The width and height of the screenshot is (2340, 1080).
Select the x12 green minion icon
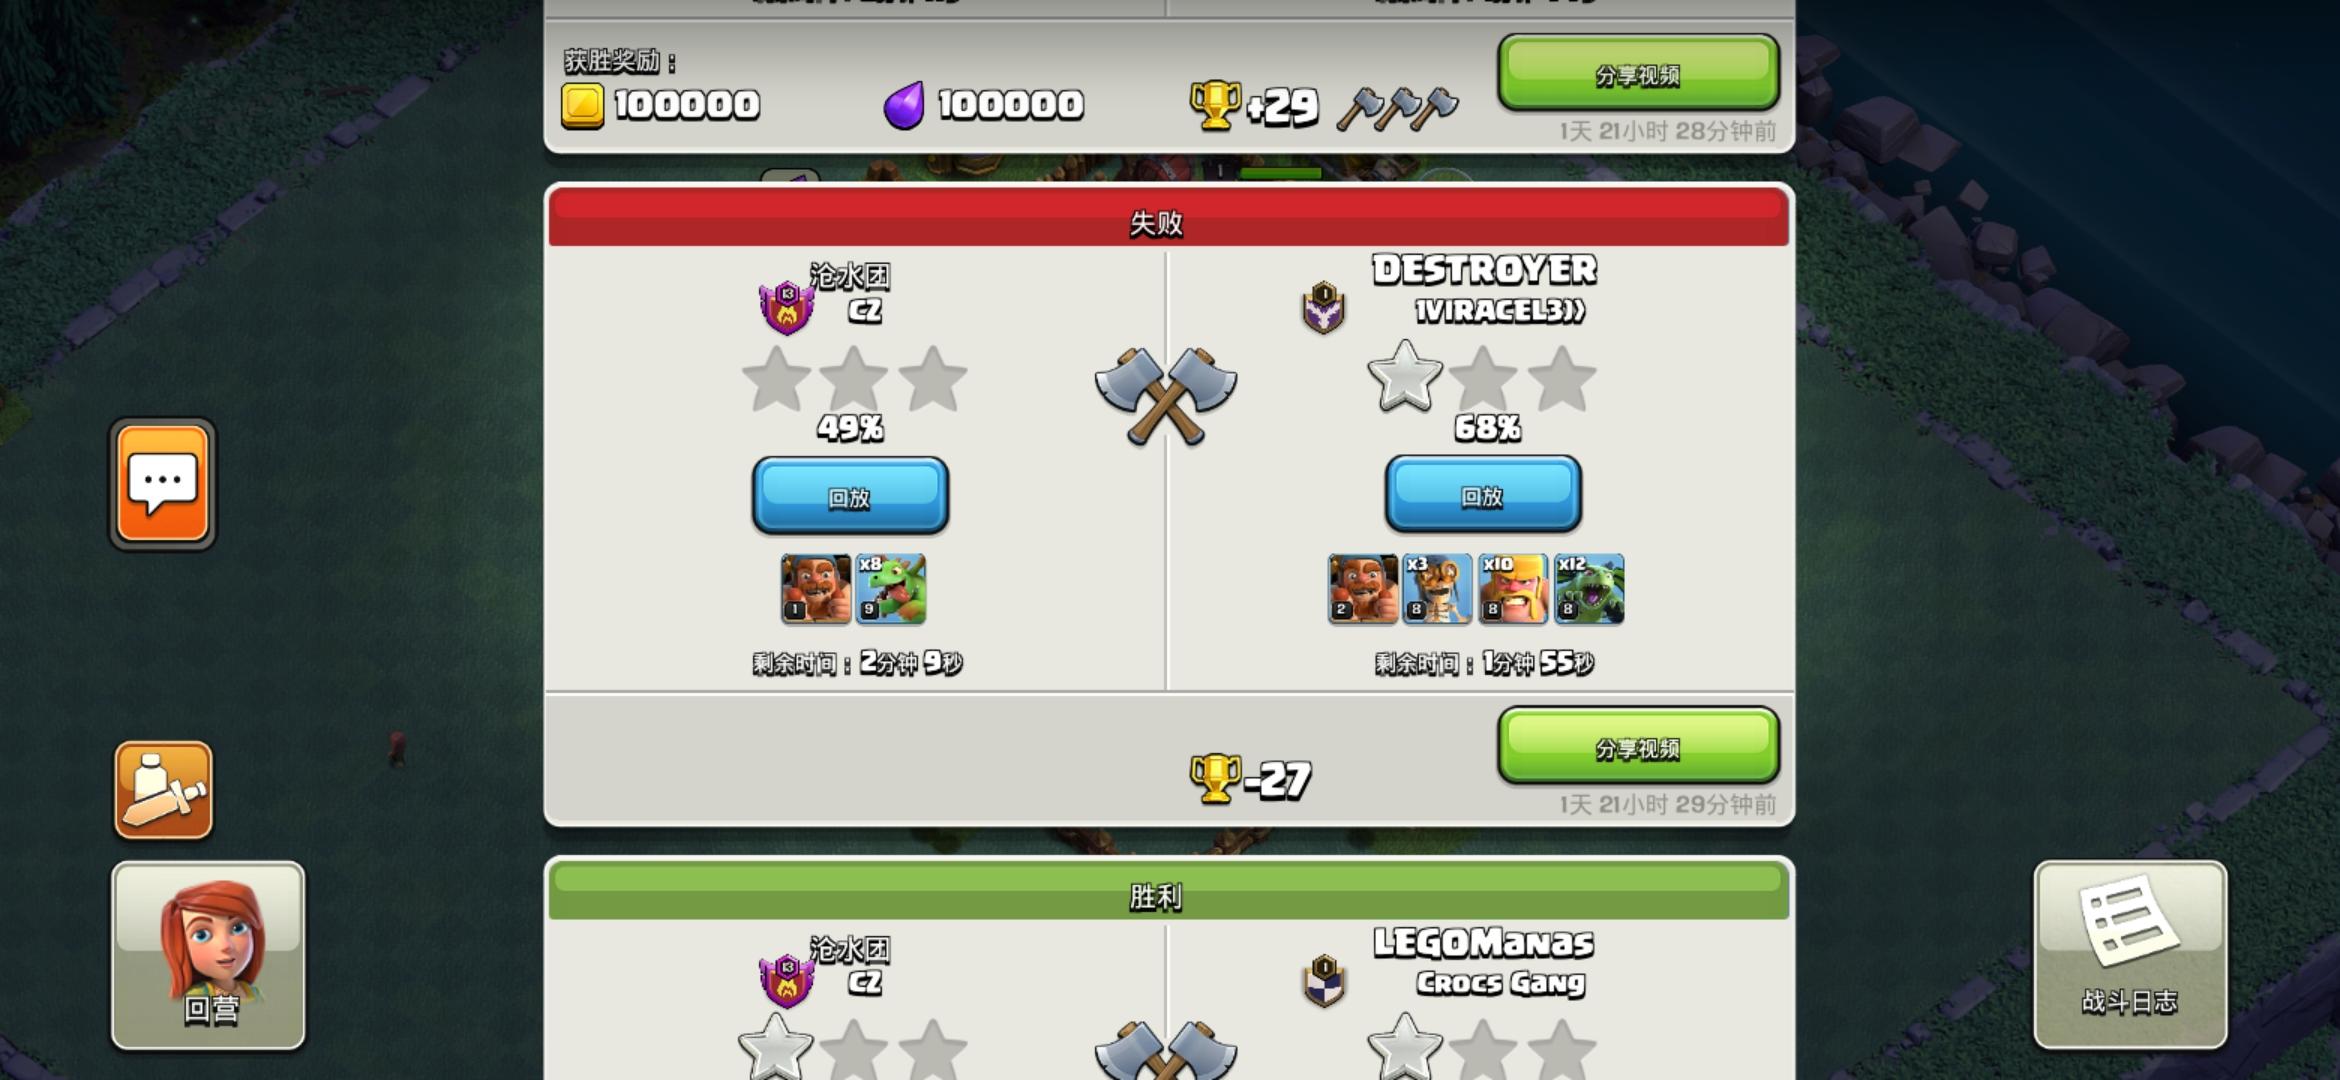coord(1589,589)
